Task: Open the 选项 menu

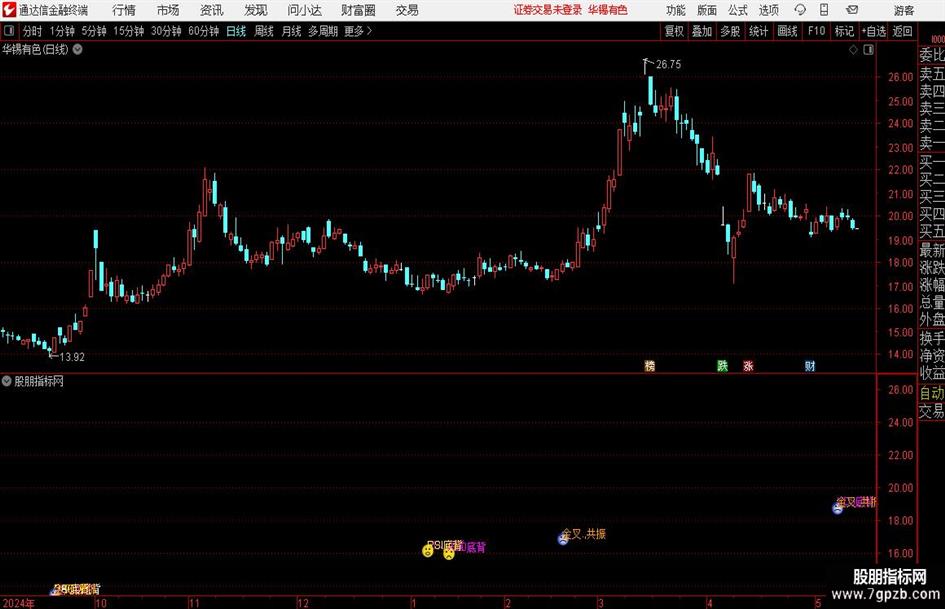Action: point(768,10)
